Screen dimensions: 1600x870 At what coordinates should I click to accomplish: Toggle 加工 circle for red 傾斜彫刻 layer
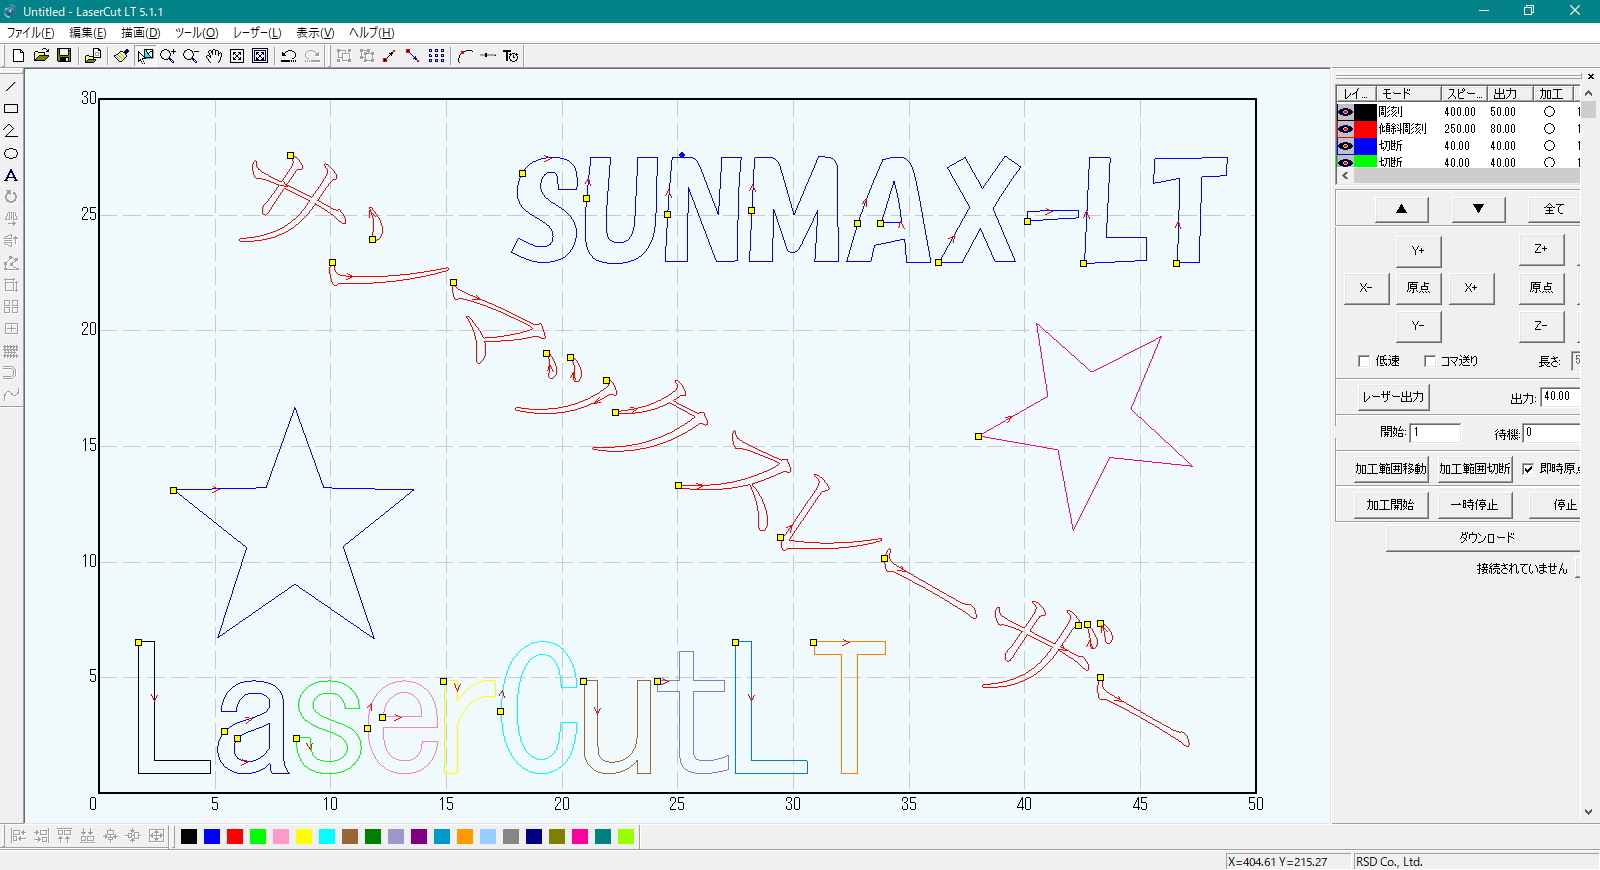click(x=1549, y=129)
